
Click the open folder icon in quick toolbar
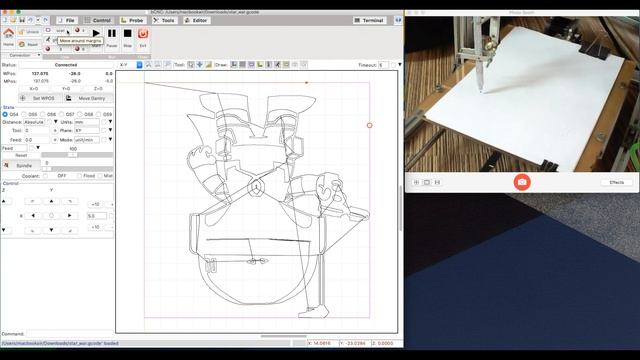tap(13, 20)
